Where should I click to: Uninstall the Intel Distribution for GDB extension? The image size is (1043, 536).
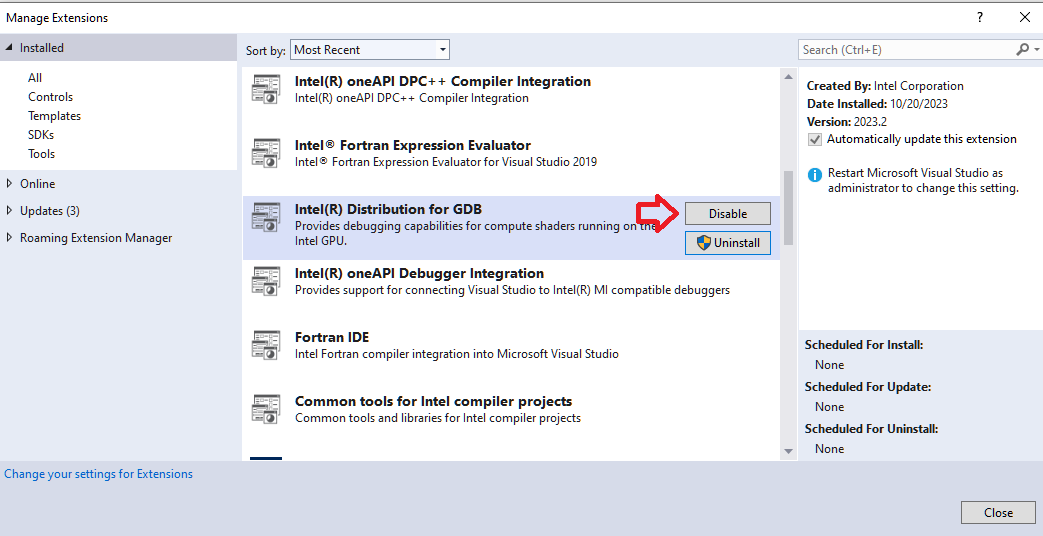[728, 243]
